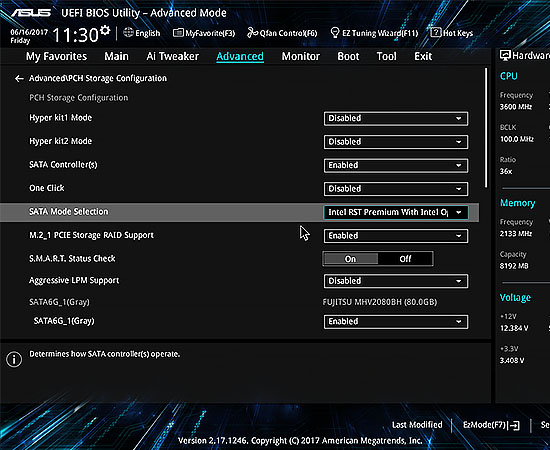The image size is (550, 450).
Task: Click the PCH Storage Configuration heading
Action: pos(79,98)
